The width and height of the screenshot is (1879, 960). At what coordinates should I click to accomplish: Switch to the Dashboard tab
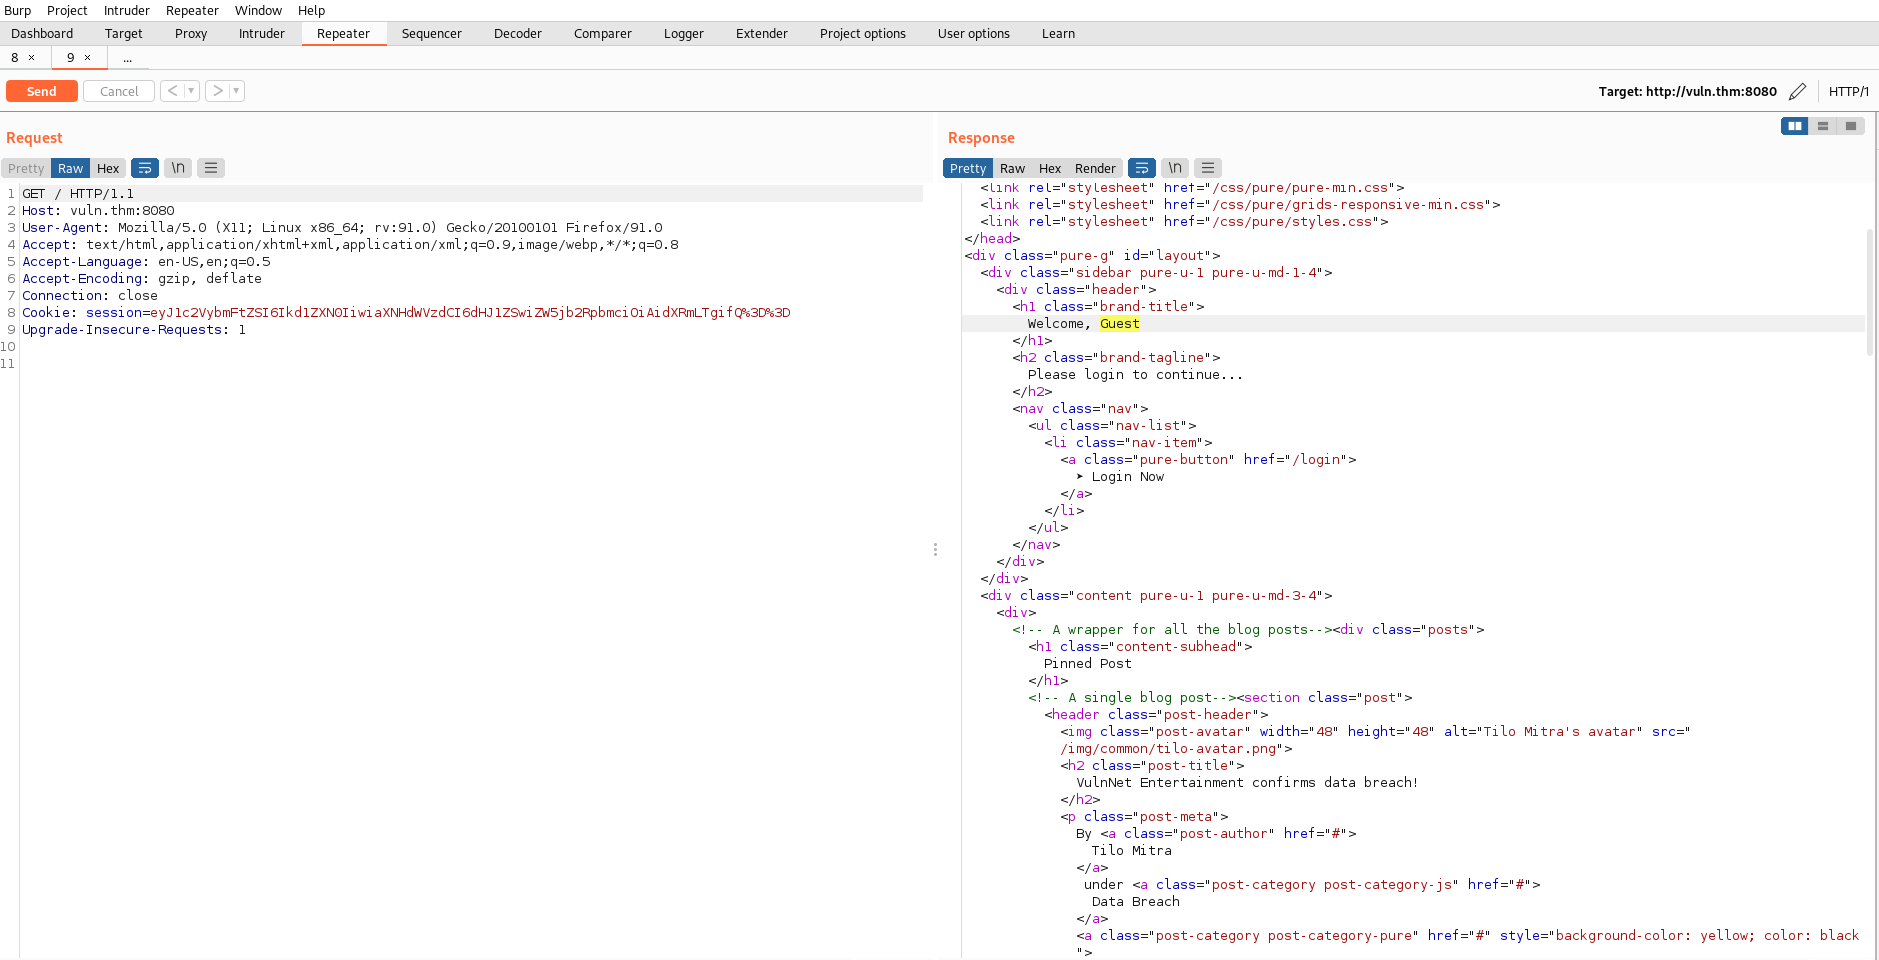pyautogui.click(x=42, y=33)
